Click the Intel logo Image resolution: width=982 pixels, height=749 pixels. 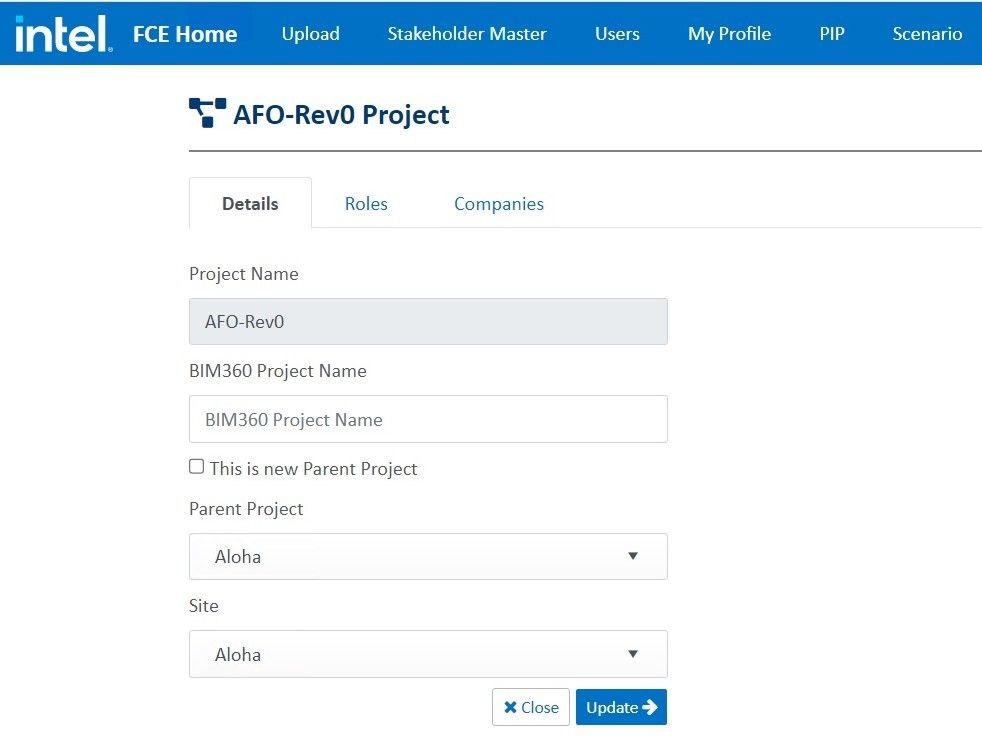62,34
